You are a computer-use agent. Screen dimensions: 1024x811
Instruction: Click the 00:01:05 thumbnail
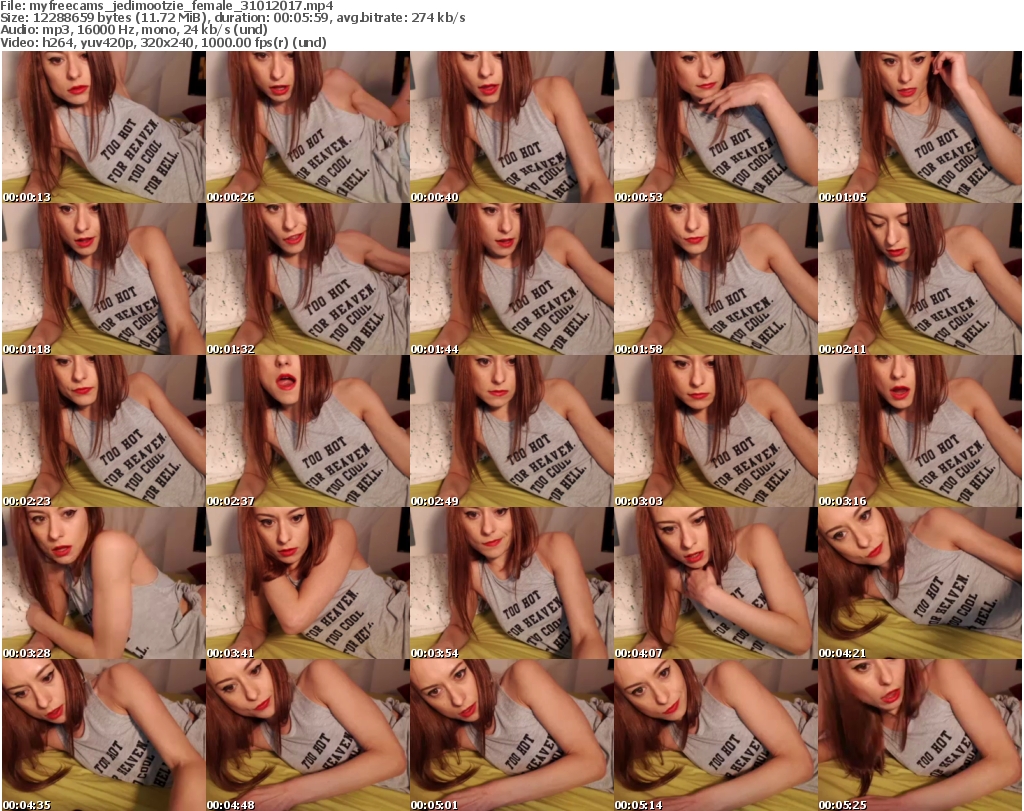(x=919, y=127)
